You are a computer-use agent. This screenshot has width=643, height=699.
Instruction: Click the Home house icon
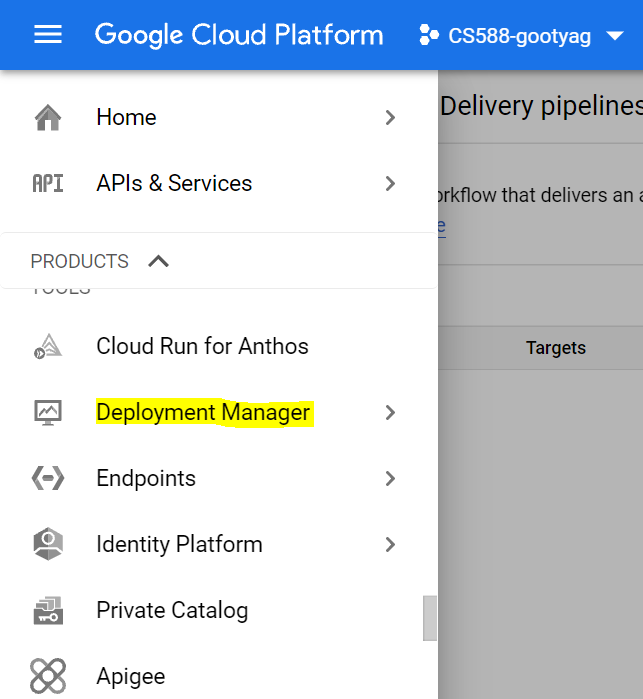[48, 117]
